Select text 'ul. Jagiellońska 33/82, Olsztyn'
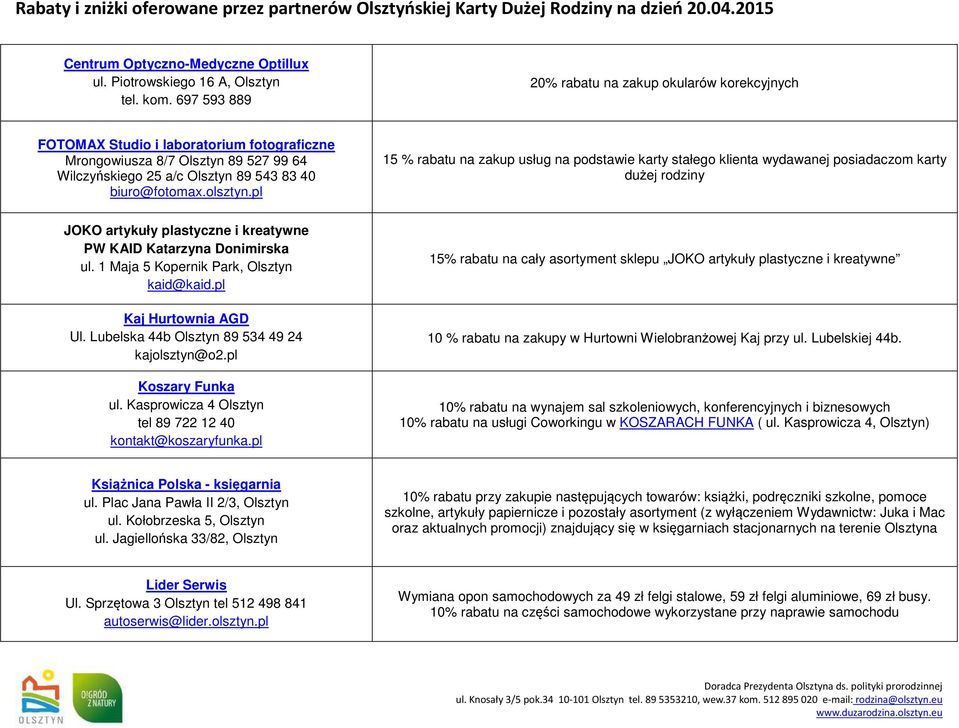This screenshot has height=728, width=959. pyautogui.click(x=186, y=539)
